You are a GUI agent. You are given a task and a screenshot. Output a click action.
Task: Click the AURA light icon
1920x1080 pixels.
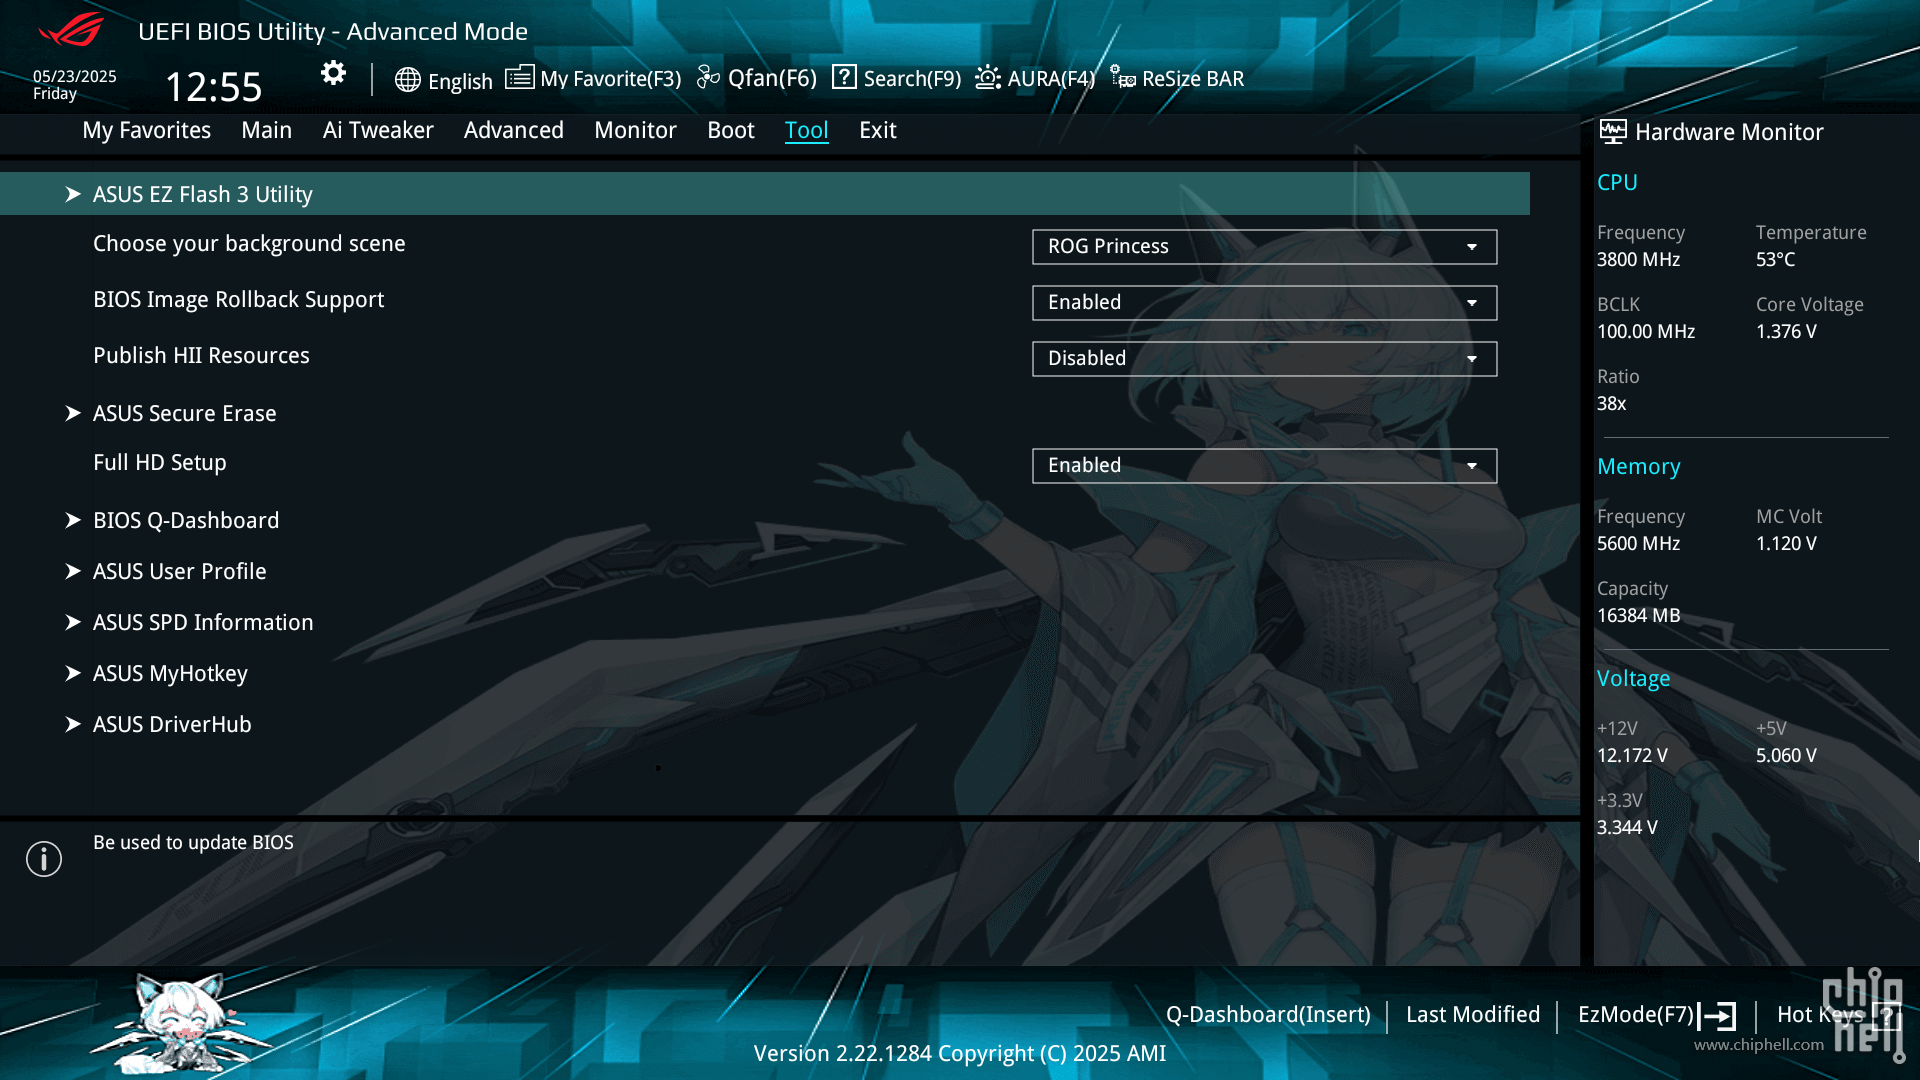point(987,78)
